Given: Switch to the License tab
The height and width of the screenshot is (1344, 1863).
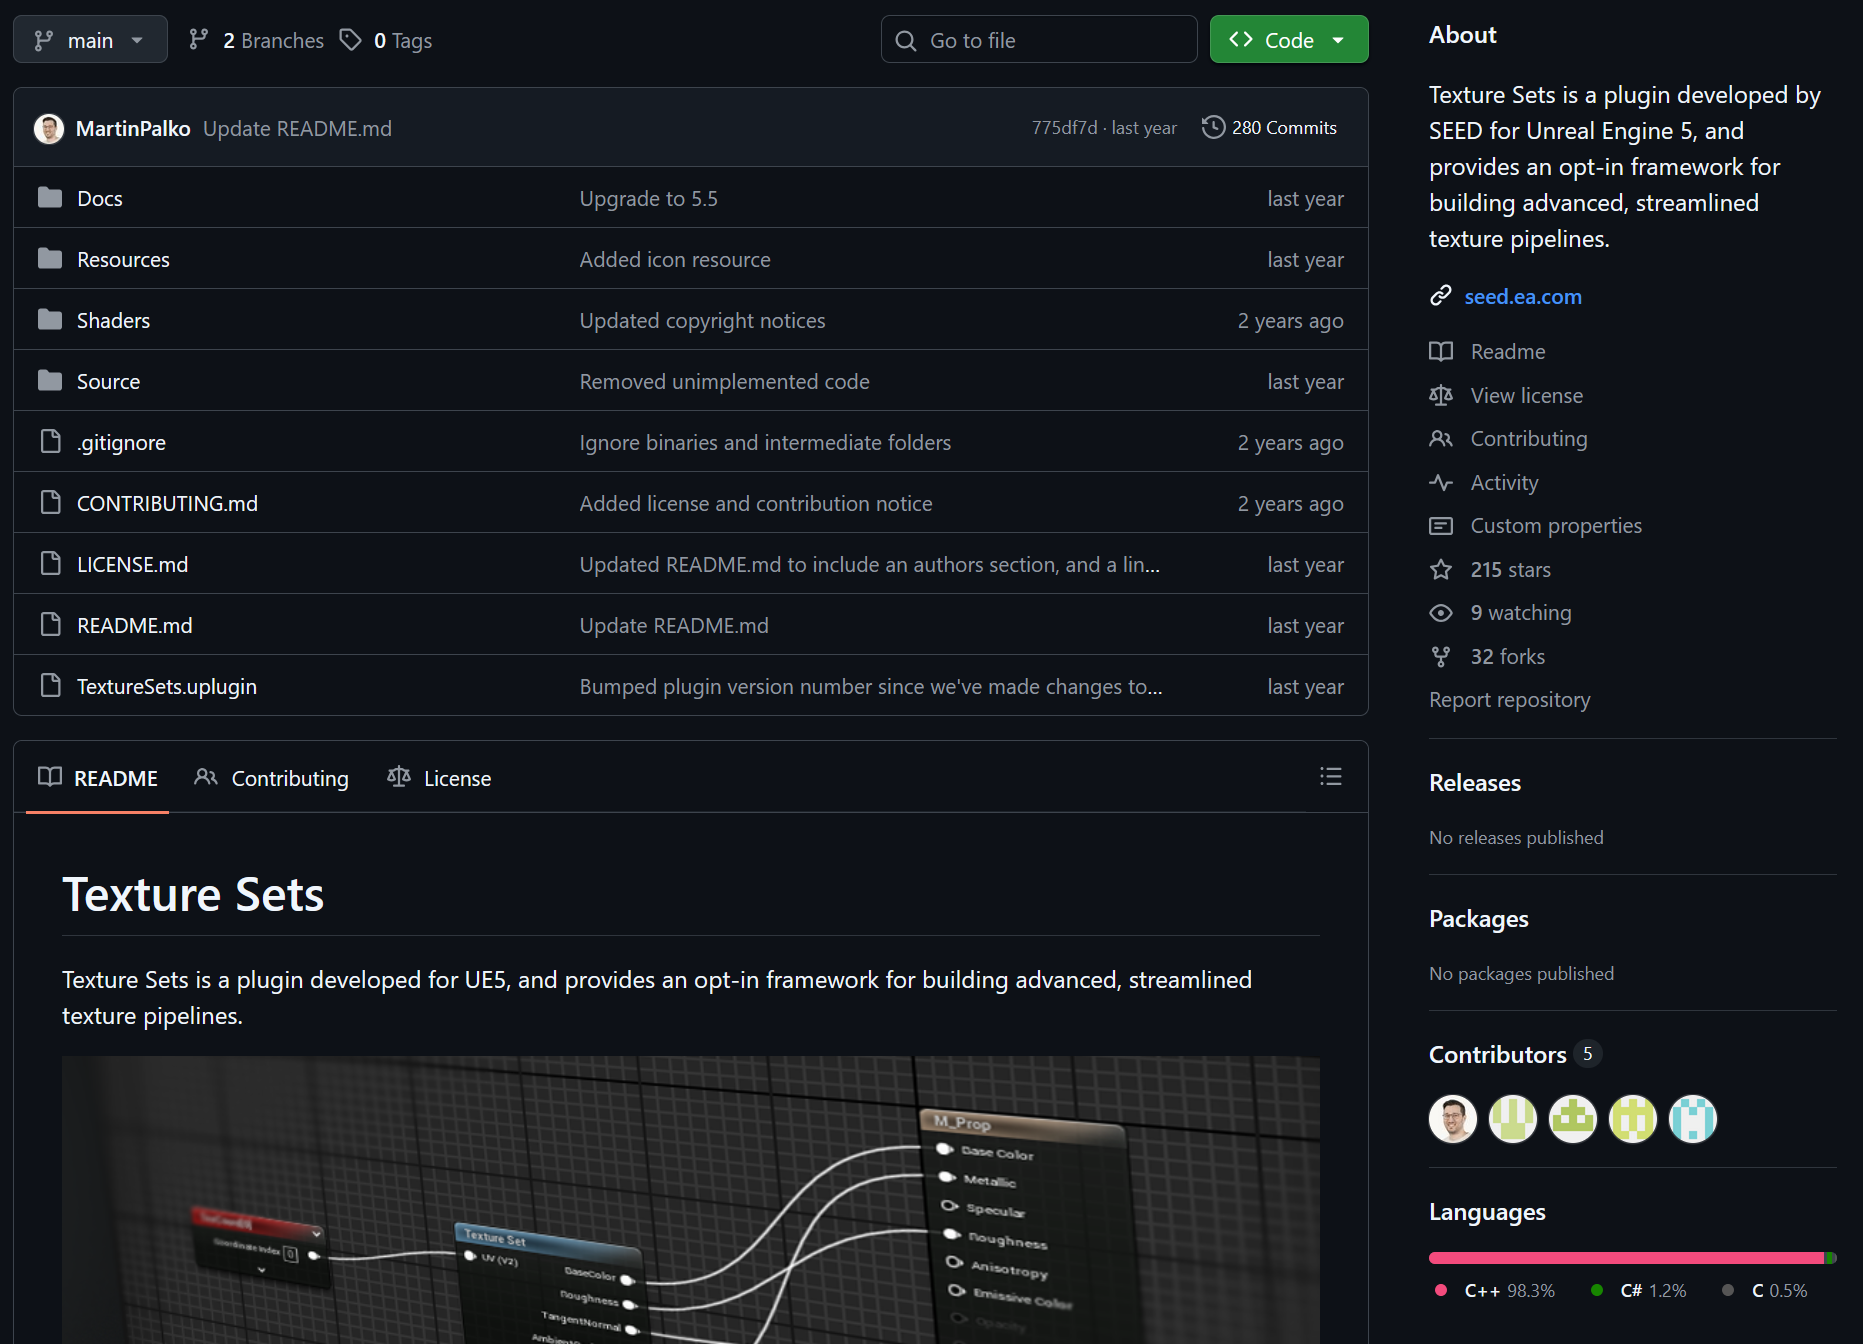Looking at the screenshot, I should pyautogui.click(x=439, y=778).
